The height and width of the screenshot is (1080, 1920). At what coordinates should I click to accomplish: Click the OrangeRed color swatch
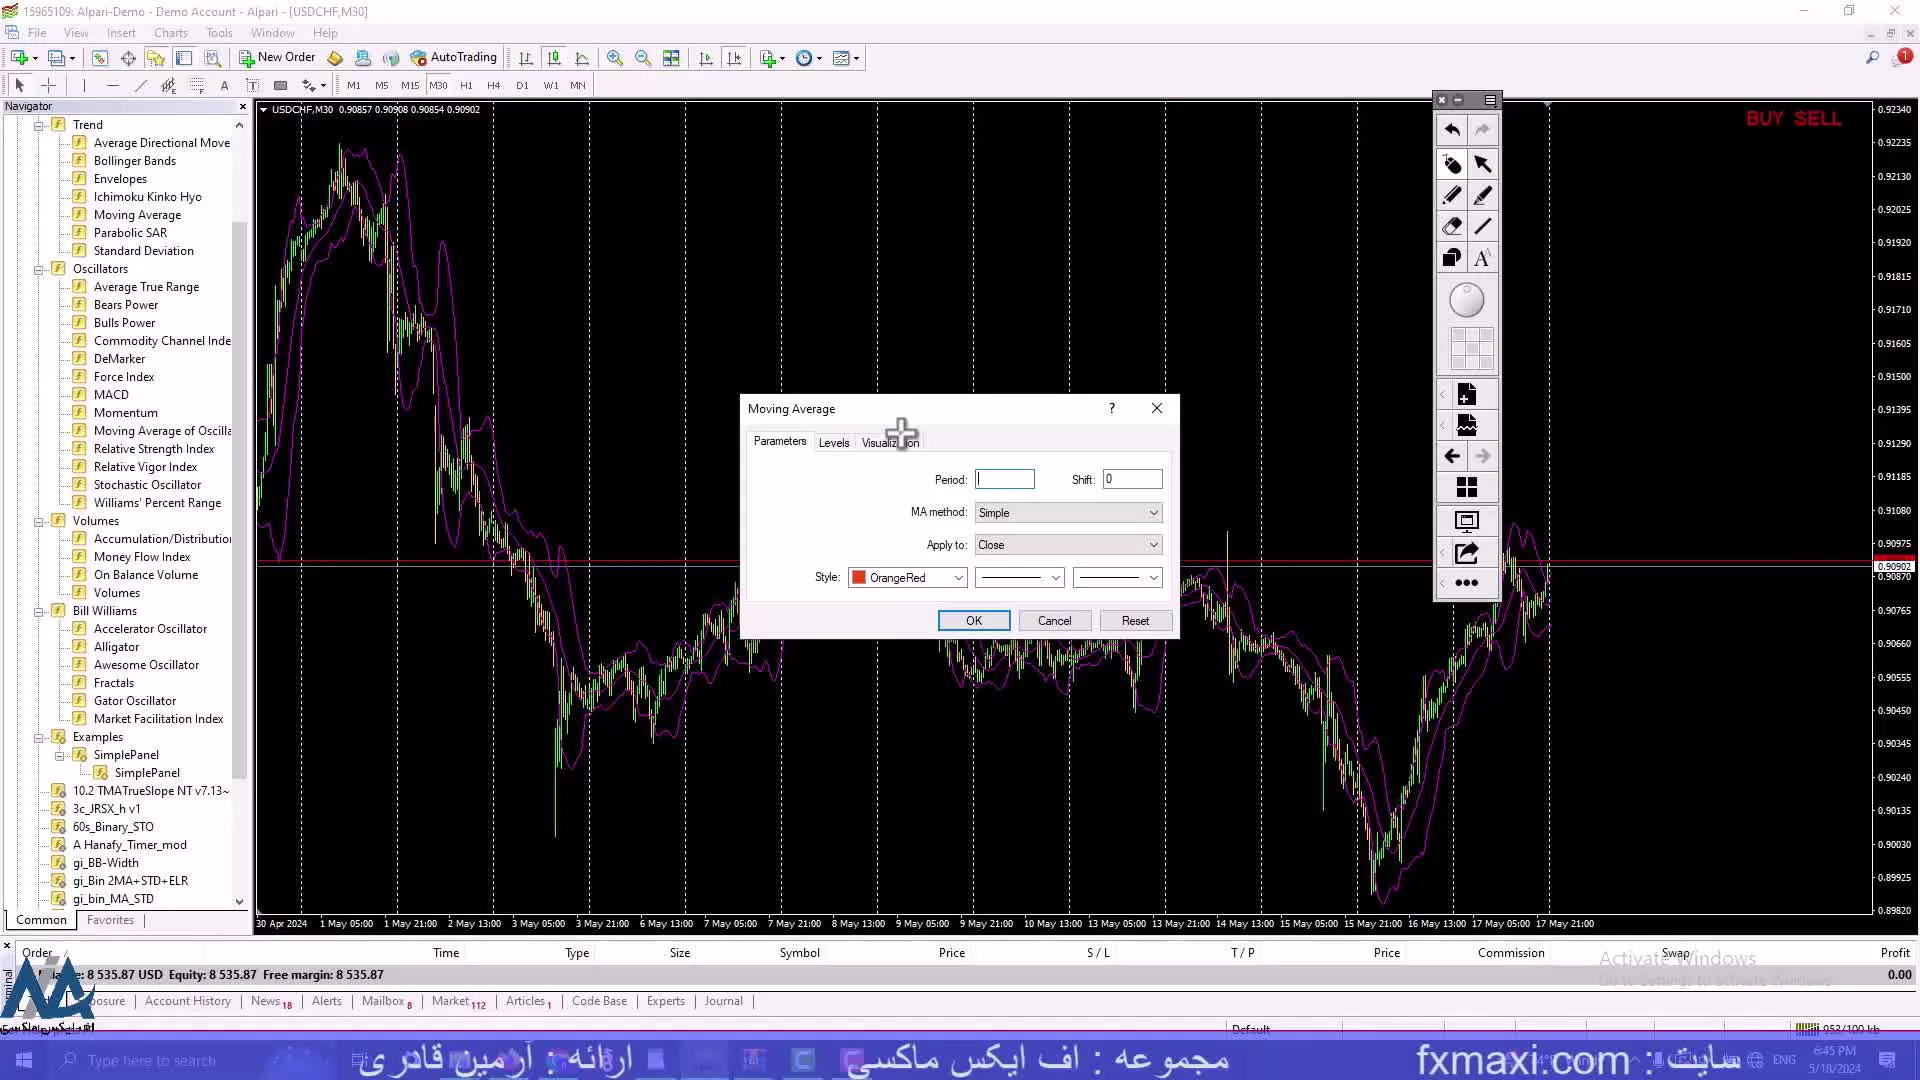(858, 578)
